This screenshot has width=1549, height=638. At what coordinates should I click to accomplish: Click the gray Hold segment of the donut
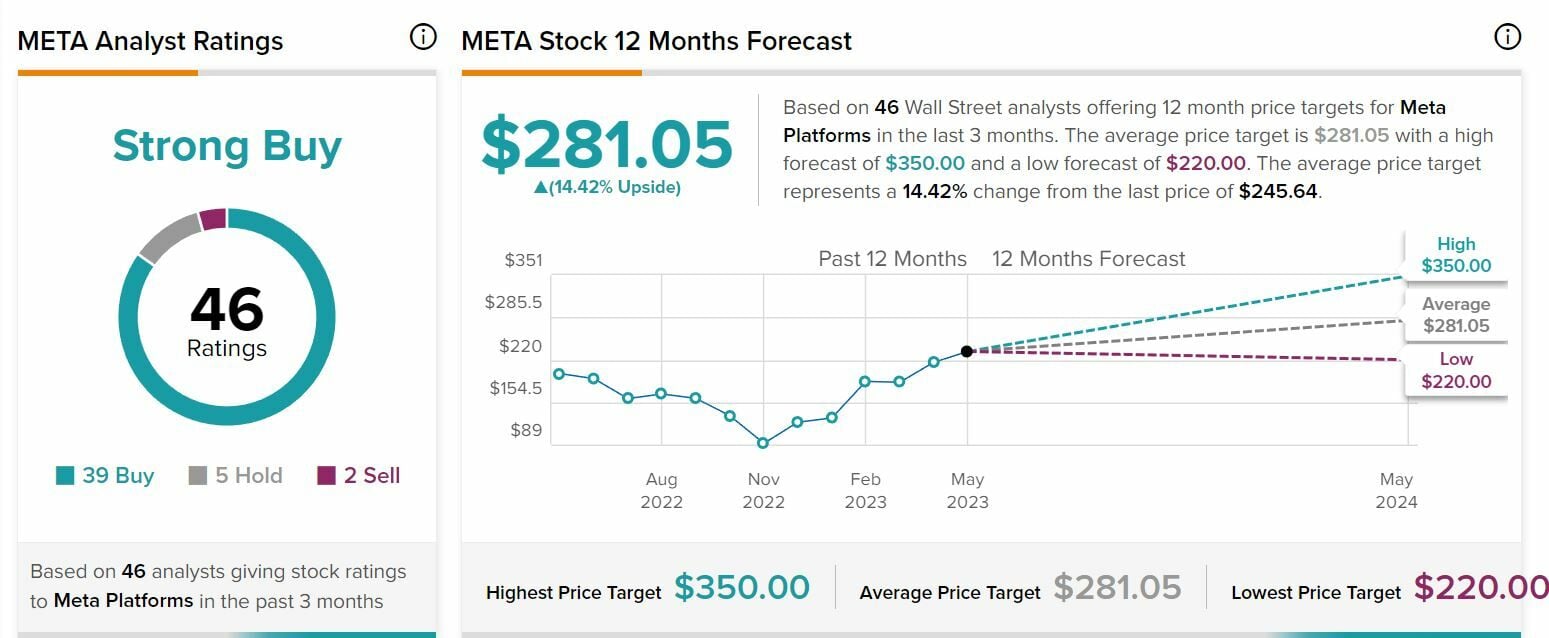coord(169,235)
